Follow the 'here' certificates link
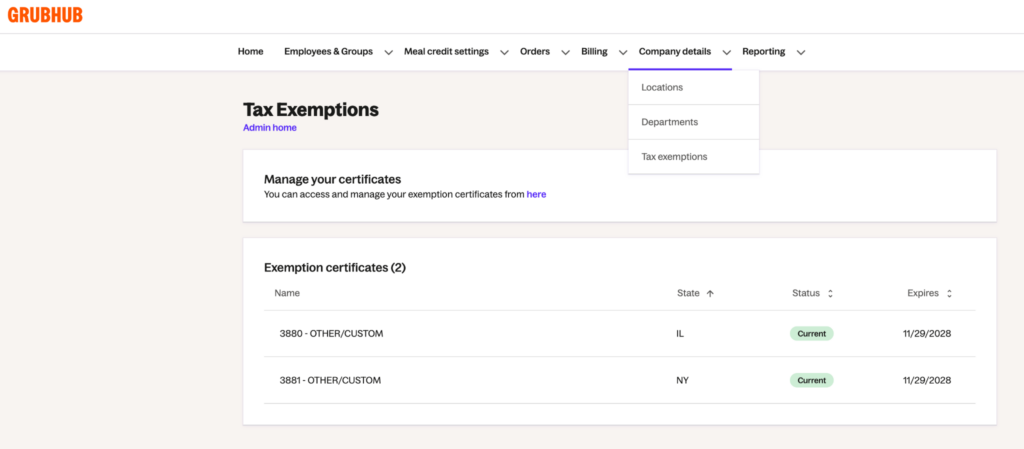 [536, 194]
